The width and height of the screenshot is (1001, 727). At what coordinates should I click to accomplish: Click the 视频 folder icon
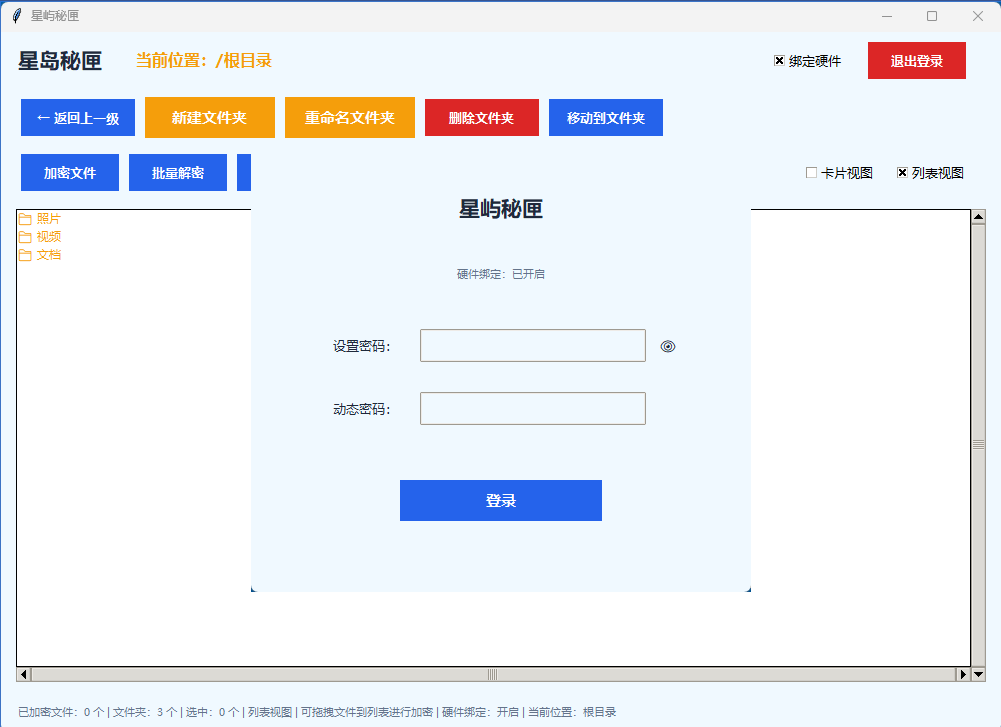(x=26, y=237)
